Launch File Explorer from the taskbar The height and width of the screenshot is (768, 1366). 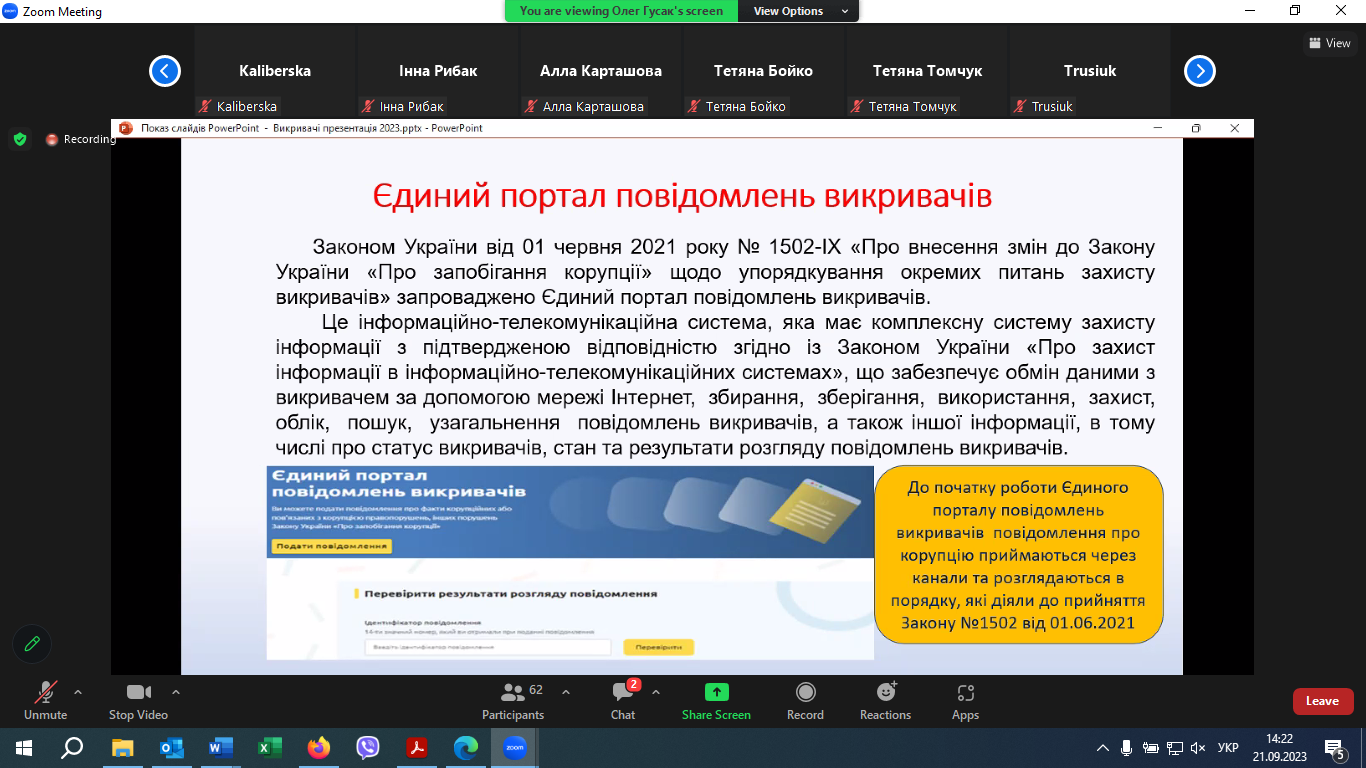coord(122,747)
